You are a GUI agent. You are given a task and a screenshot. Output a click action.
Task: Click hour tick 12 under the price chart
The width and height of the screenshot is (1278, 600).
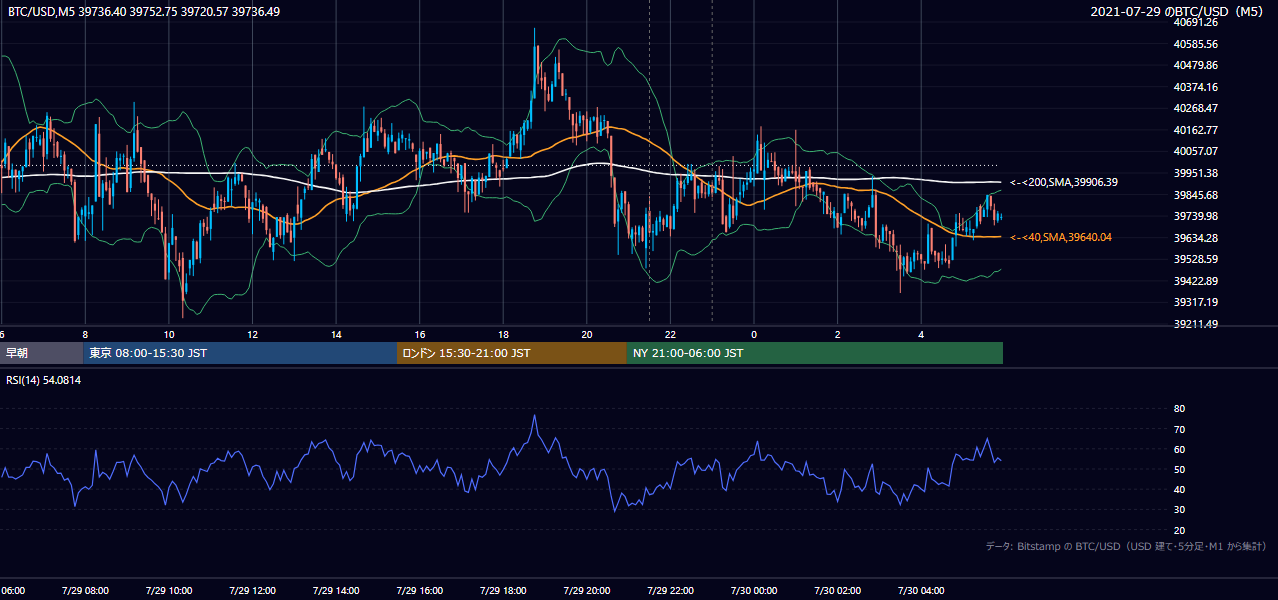click(x=252, y=335)
